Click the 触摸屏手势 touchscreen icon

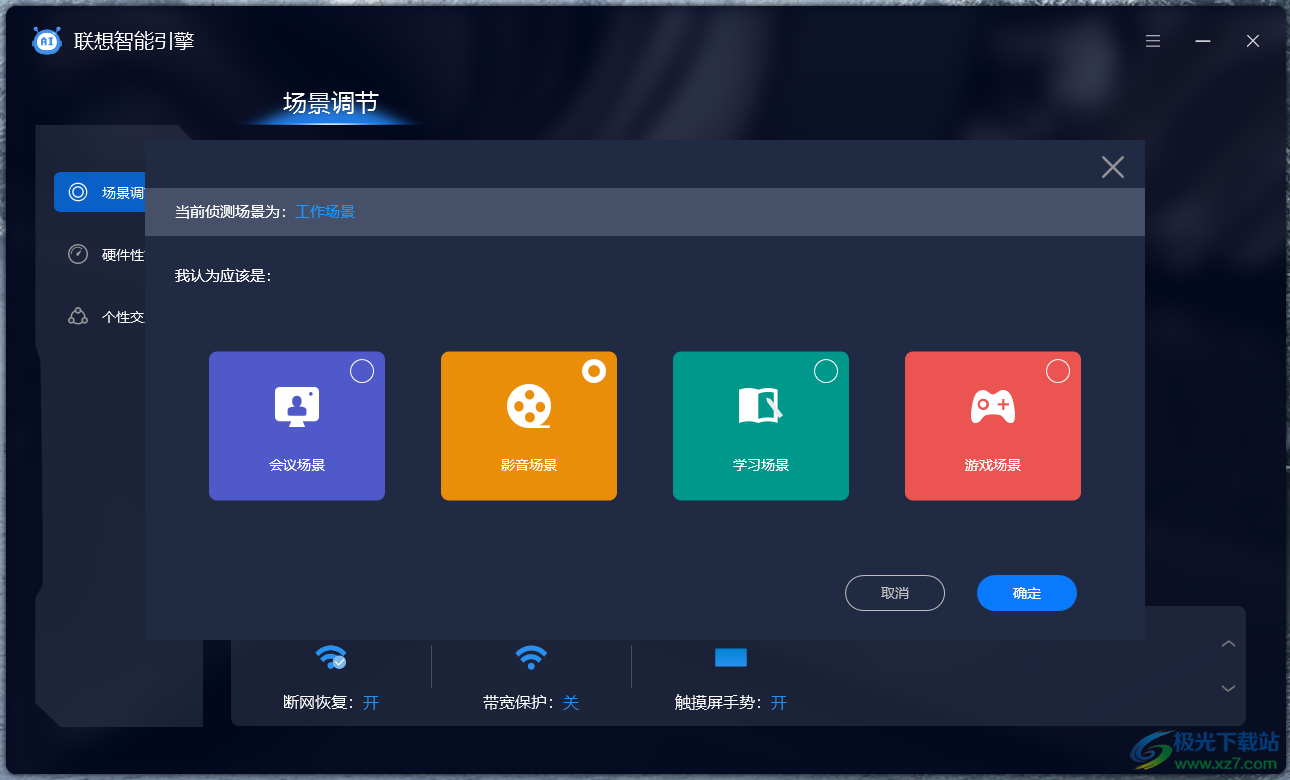click(732, 658)
